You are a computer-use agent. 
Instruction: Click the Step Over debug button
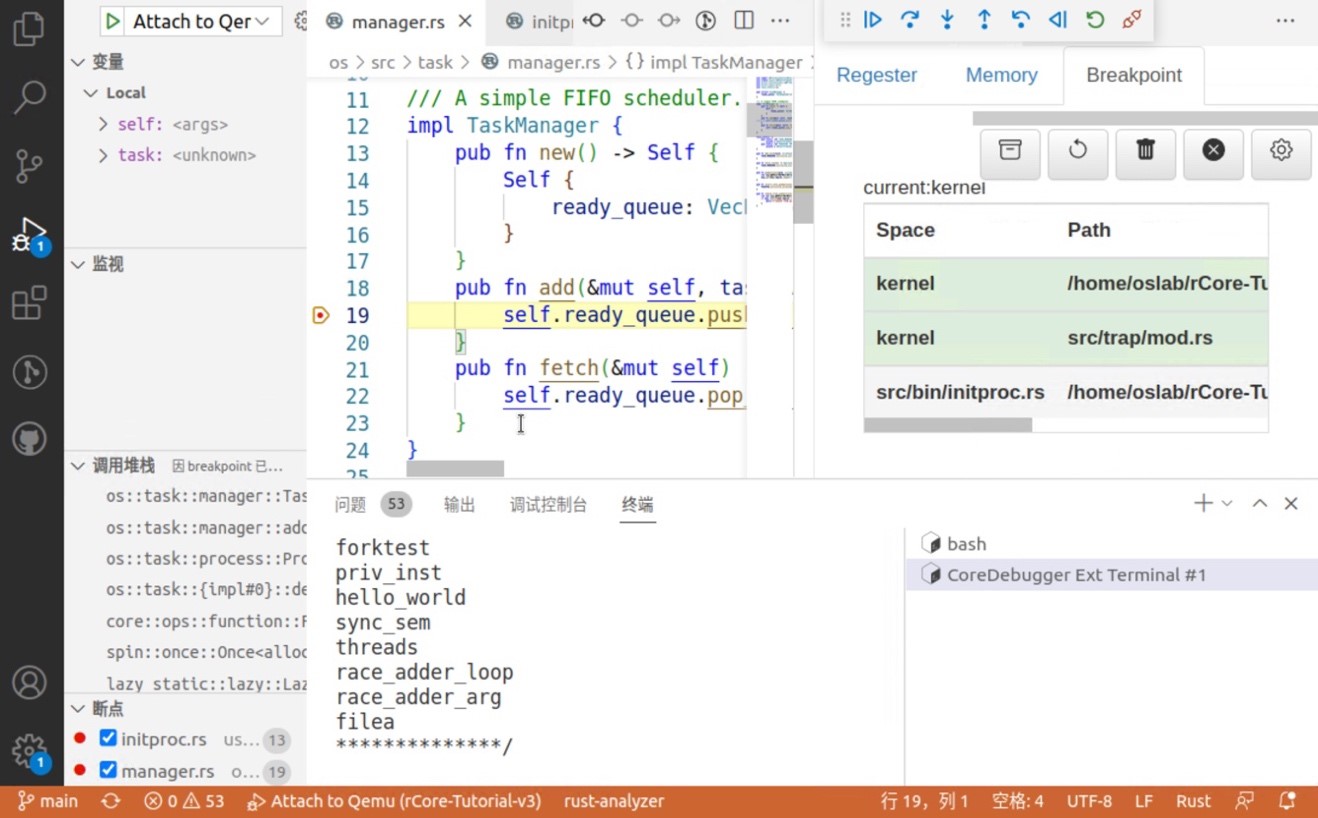tap(910, 20)
